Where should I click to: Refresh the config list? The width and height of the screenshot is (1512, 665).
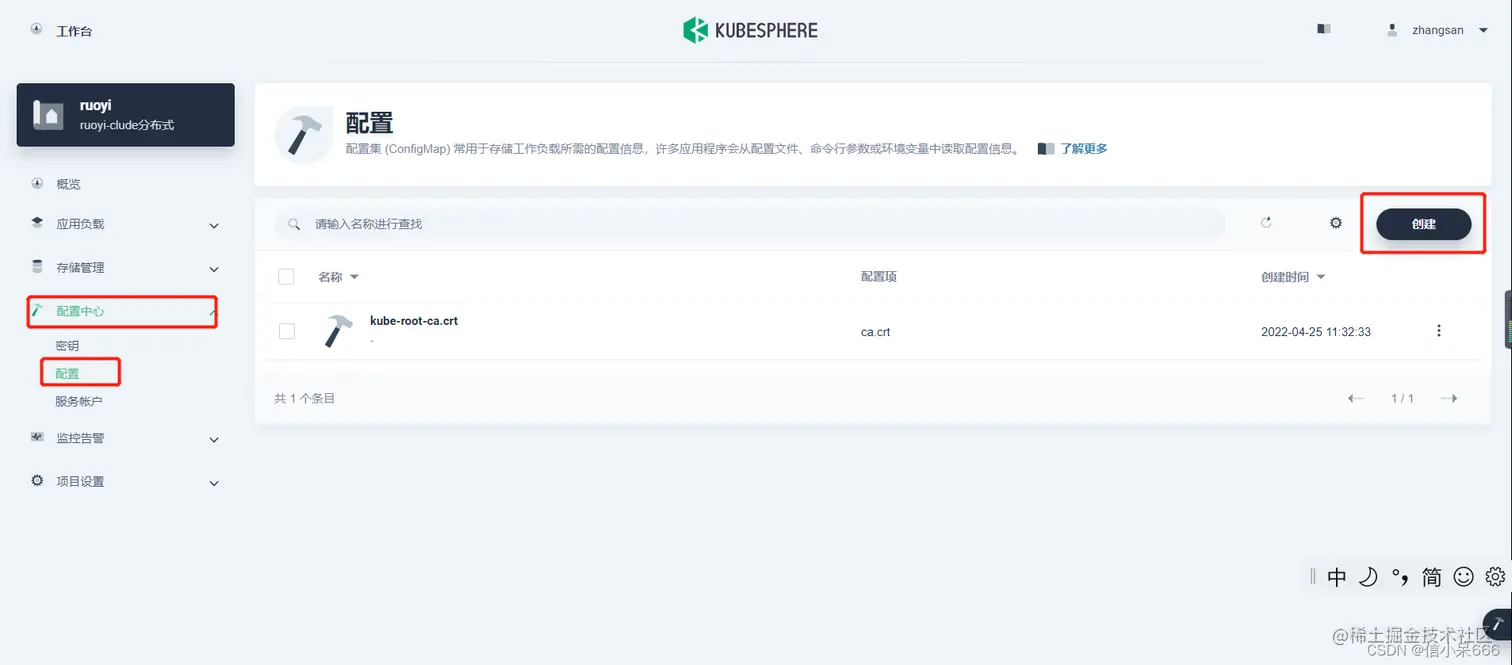(x=1266, y=223)
